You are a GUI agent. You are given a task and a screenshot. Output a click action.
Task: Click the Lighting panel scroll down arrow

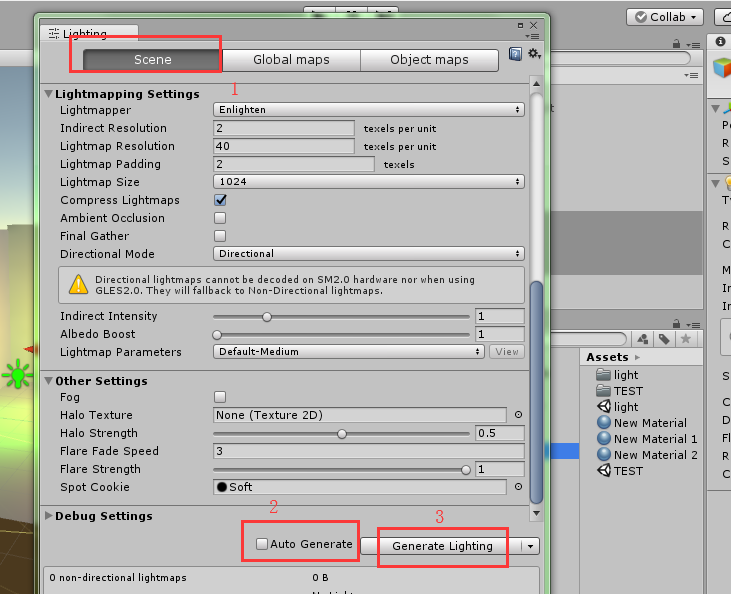[x=536, y=513]
